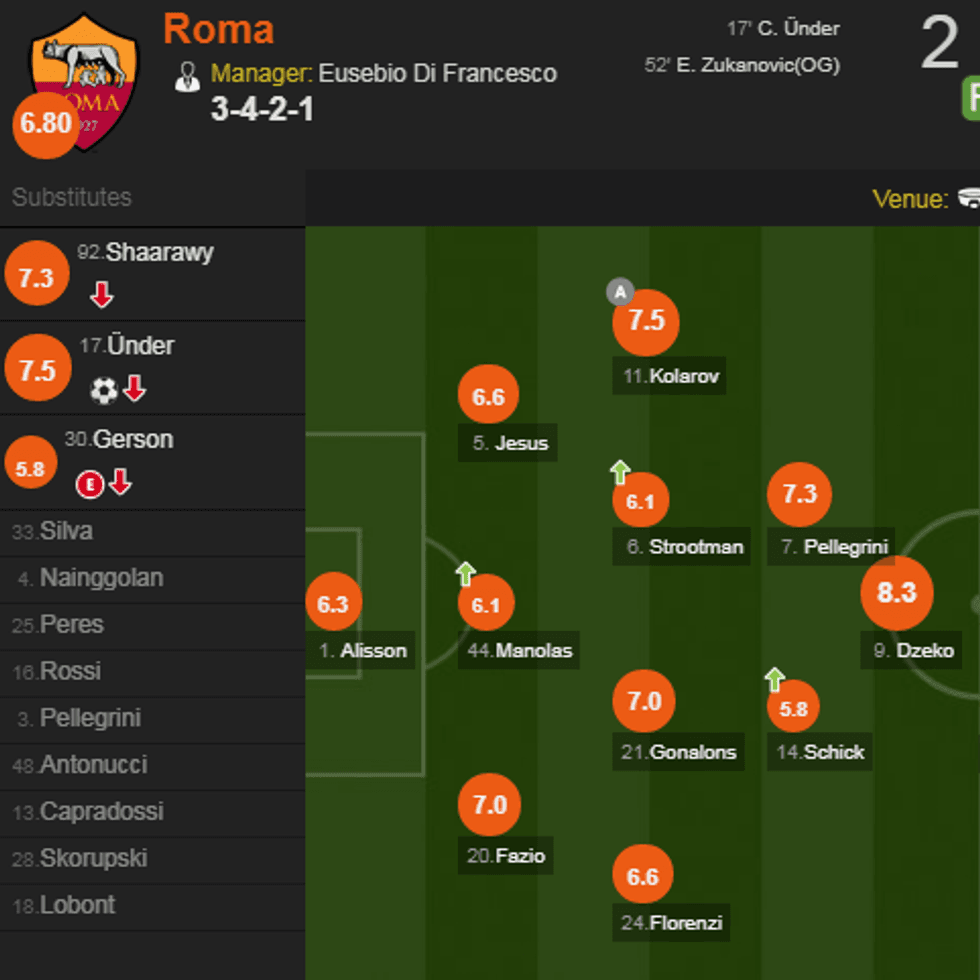
Task: Click the stadium icon next to Venue
Action: click(968, 198)
